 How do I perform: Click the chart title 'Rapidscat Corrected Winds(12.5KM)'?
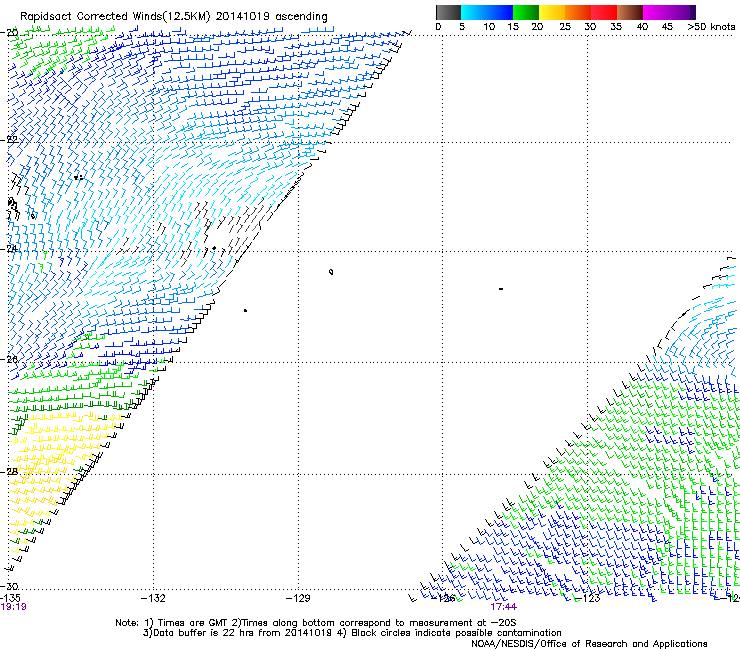pos(115,16)
